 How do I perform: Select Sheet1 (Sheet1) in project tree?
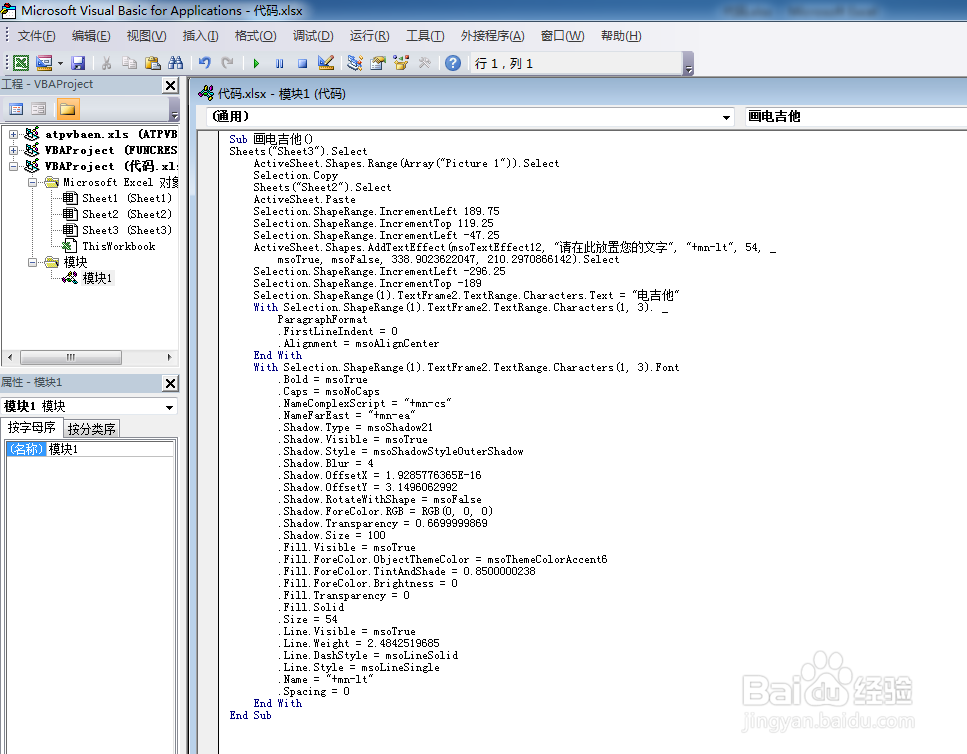pyautogui.click(x=126, y=198)
